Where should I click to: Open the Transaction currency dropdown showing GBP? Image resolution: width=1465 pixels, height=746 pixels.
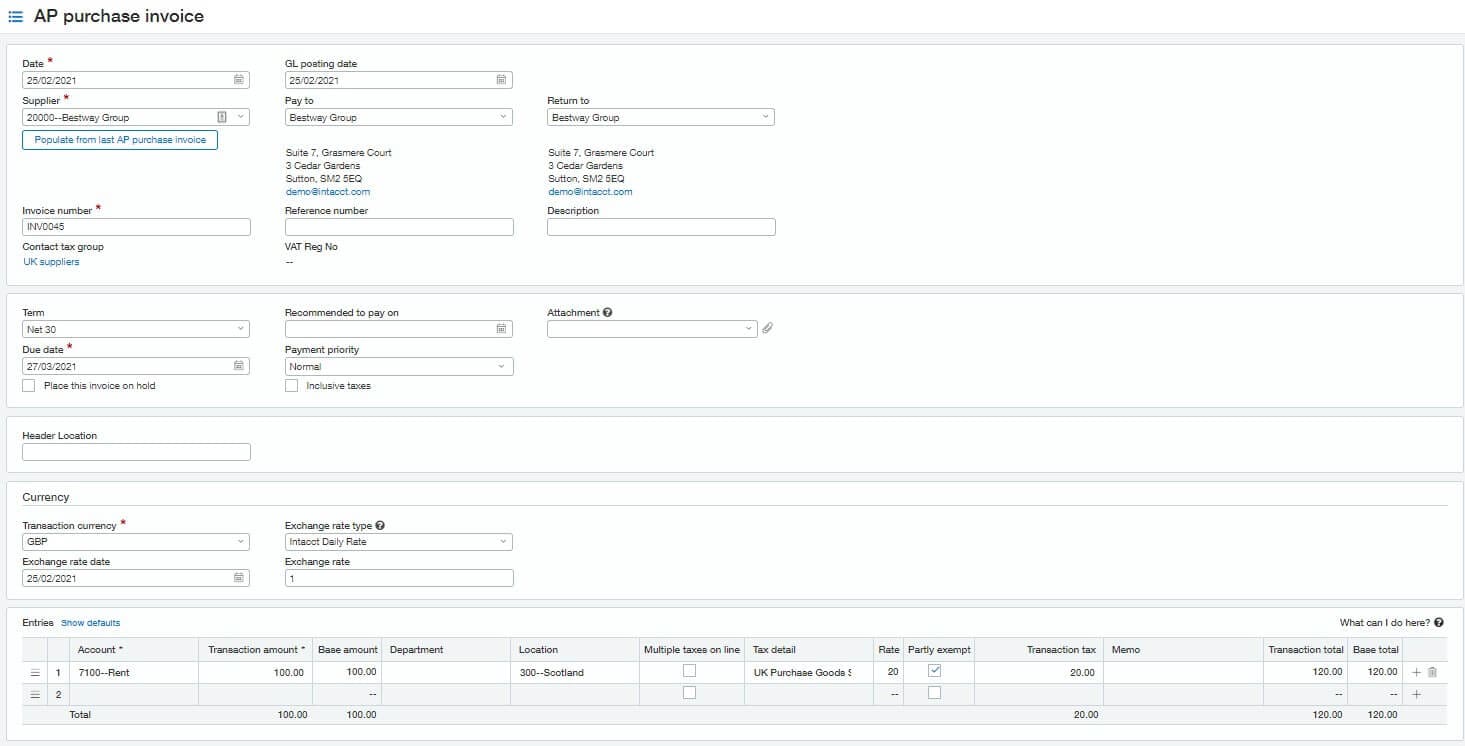pyautogui.click(x=136, y=542)
